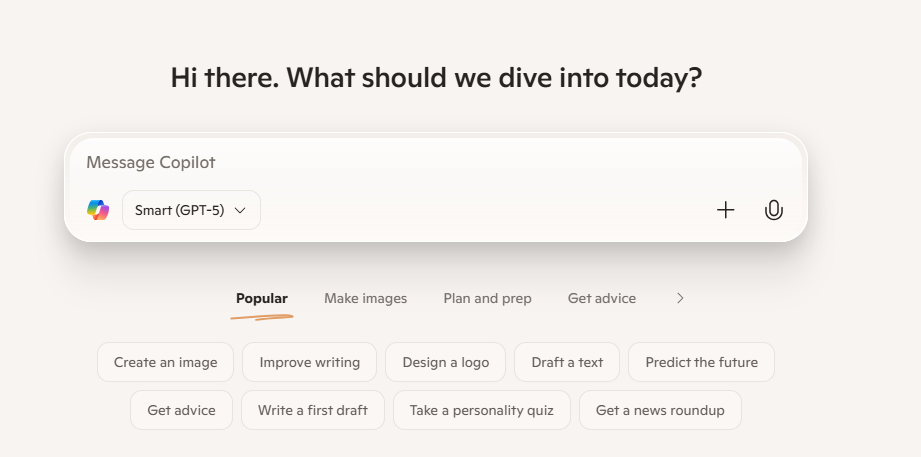The image size is (921, 457).
Task: Click the "Hi there" greeting heading
Action: pyautogui.click(x=436, y=77)
